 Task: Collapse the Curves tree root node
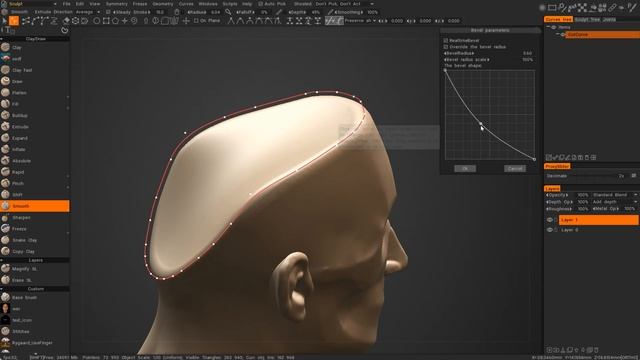pyautogui.click(x=548, y=27)
